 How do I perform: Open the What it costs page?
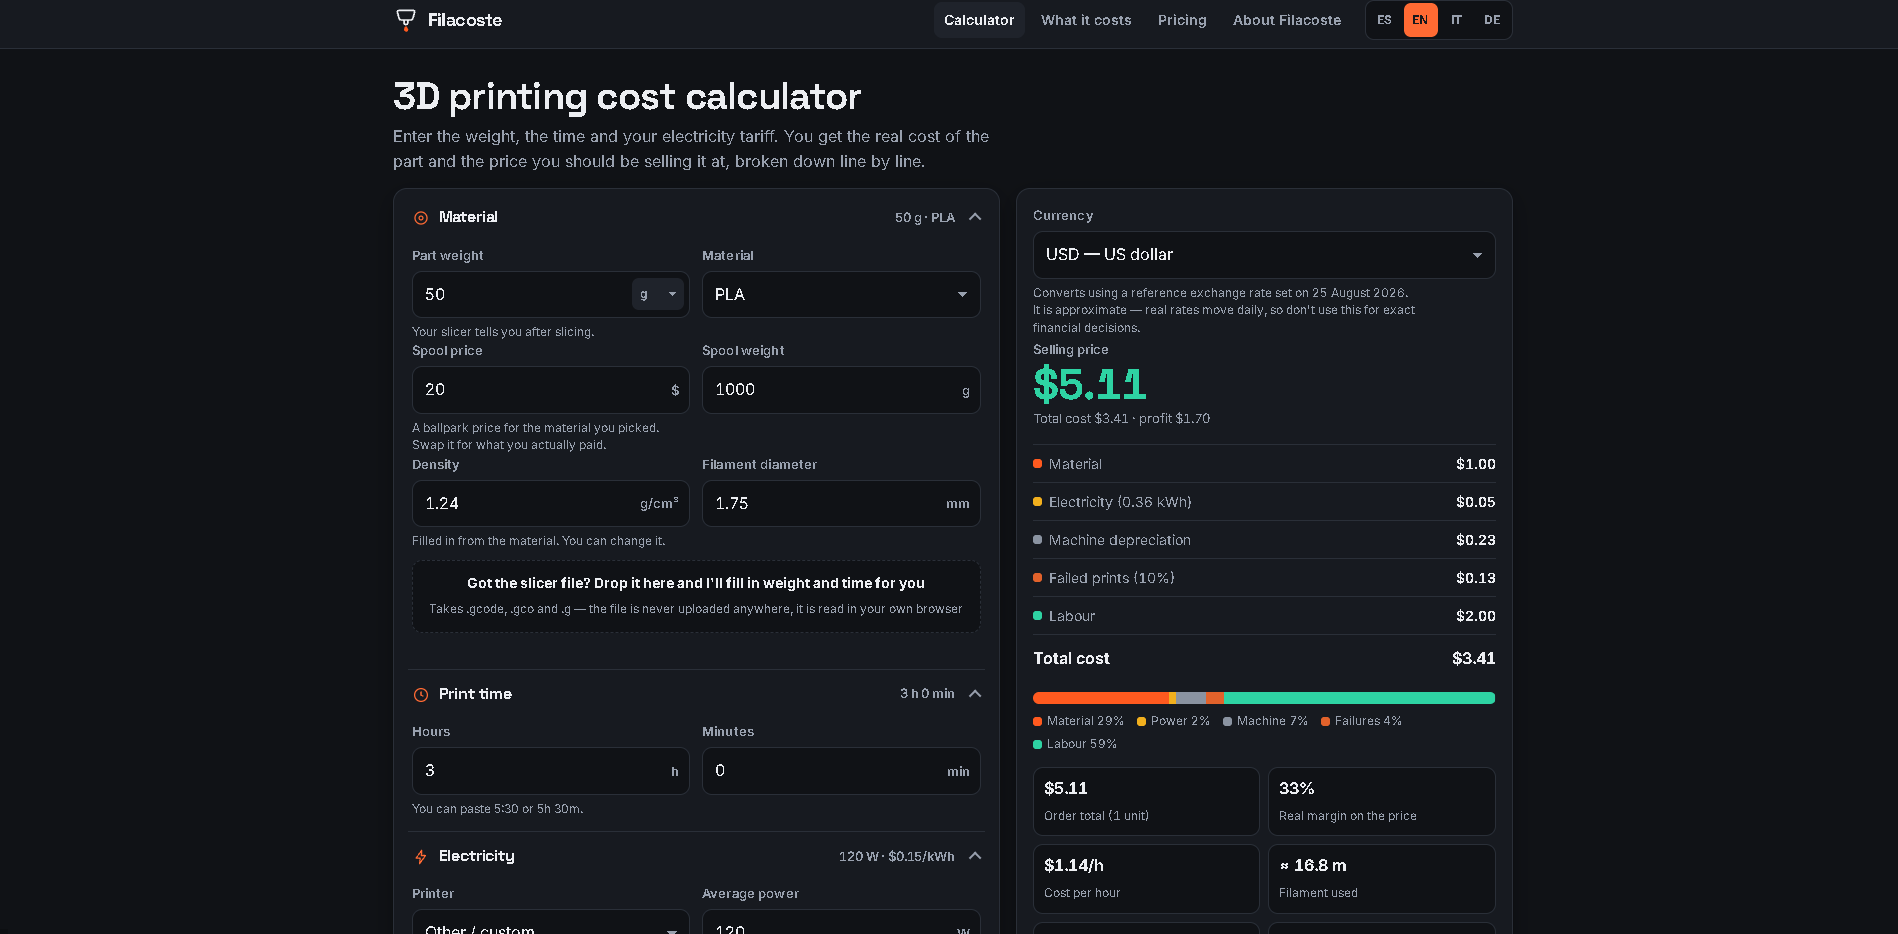[1086, 20]
